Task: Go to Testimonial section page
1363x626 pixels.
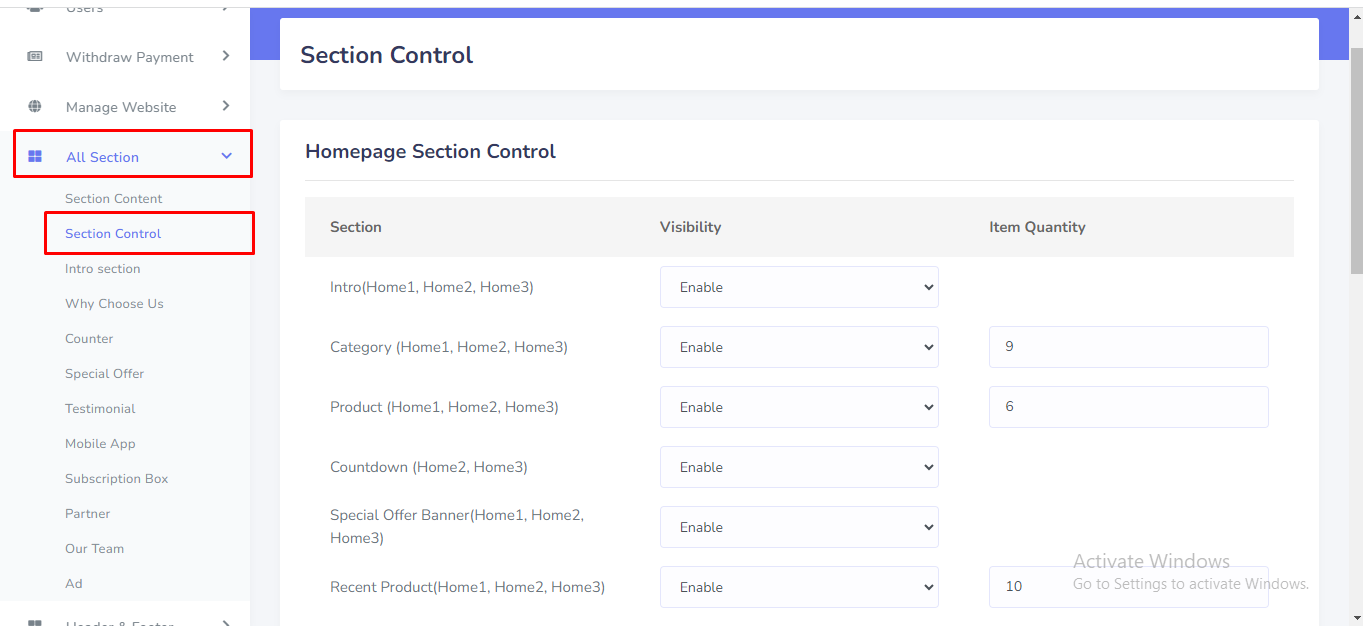Action: click(100, 409)
